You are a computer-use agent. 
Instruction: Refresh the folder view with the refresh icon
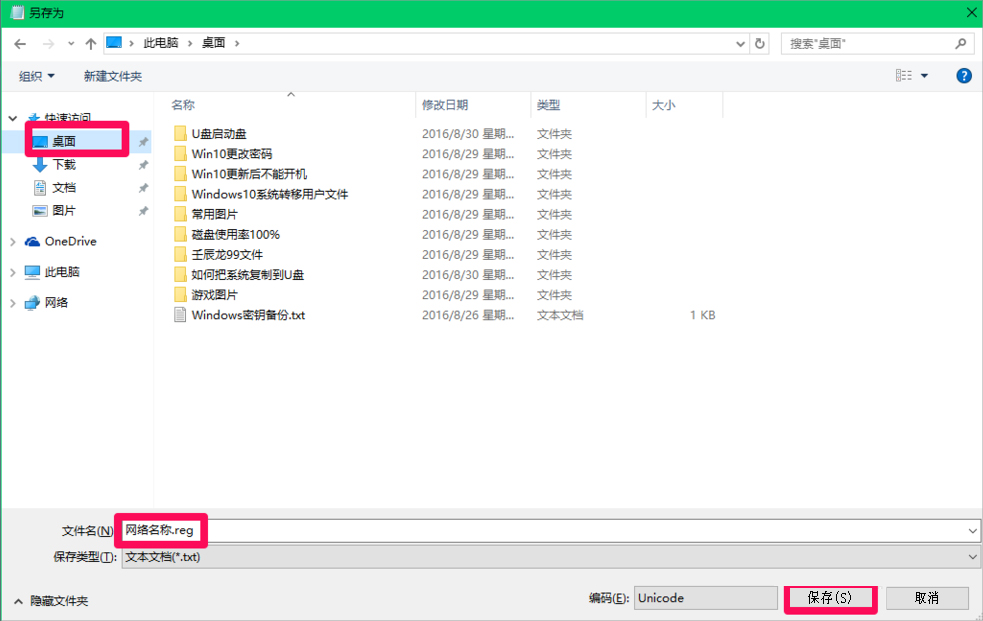(x=759, y=43)
